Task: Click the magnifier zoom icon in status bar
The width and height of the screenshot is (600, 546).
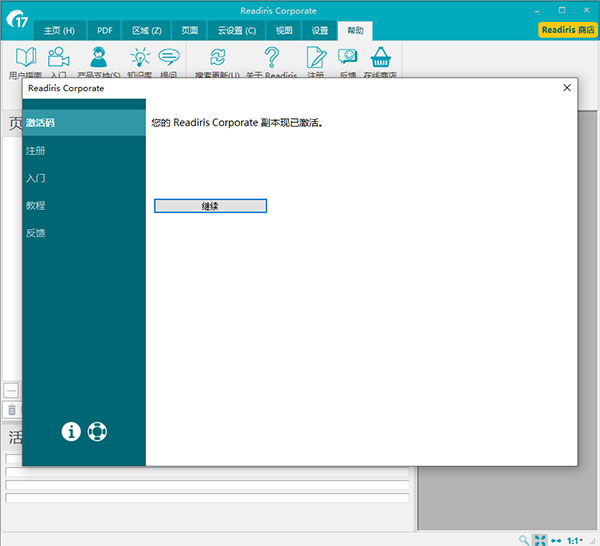Action: 524,540
